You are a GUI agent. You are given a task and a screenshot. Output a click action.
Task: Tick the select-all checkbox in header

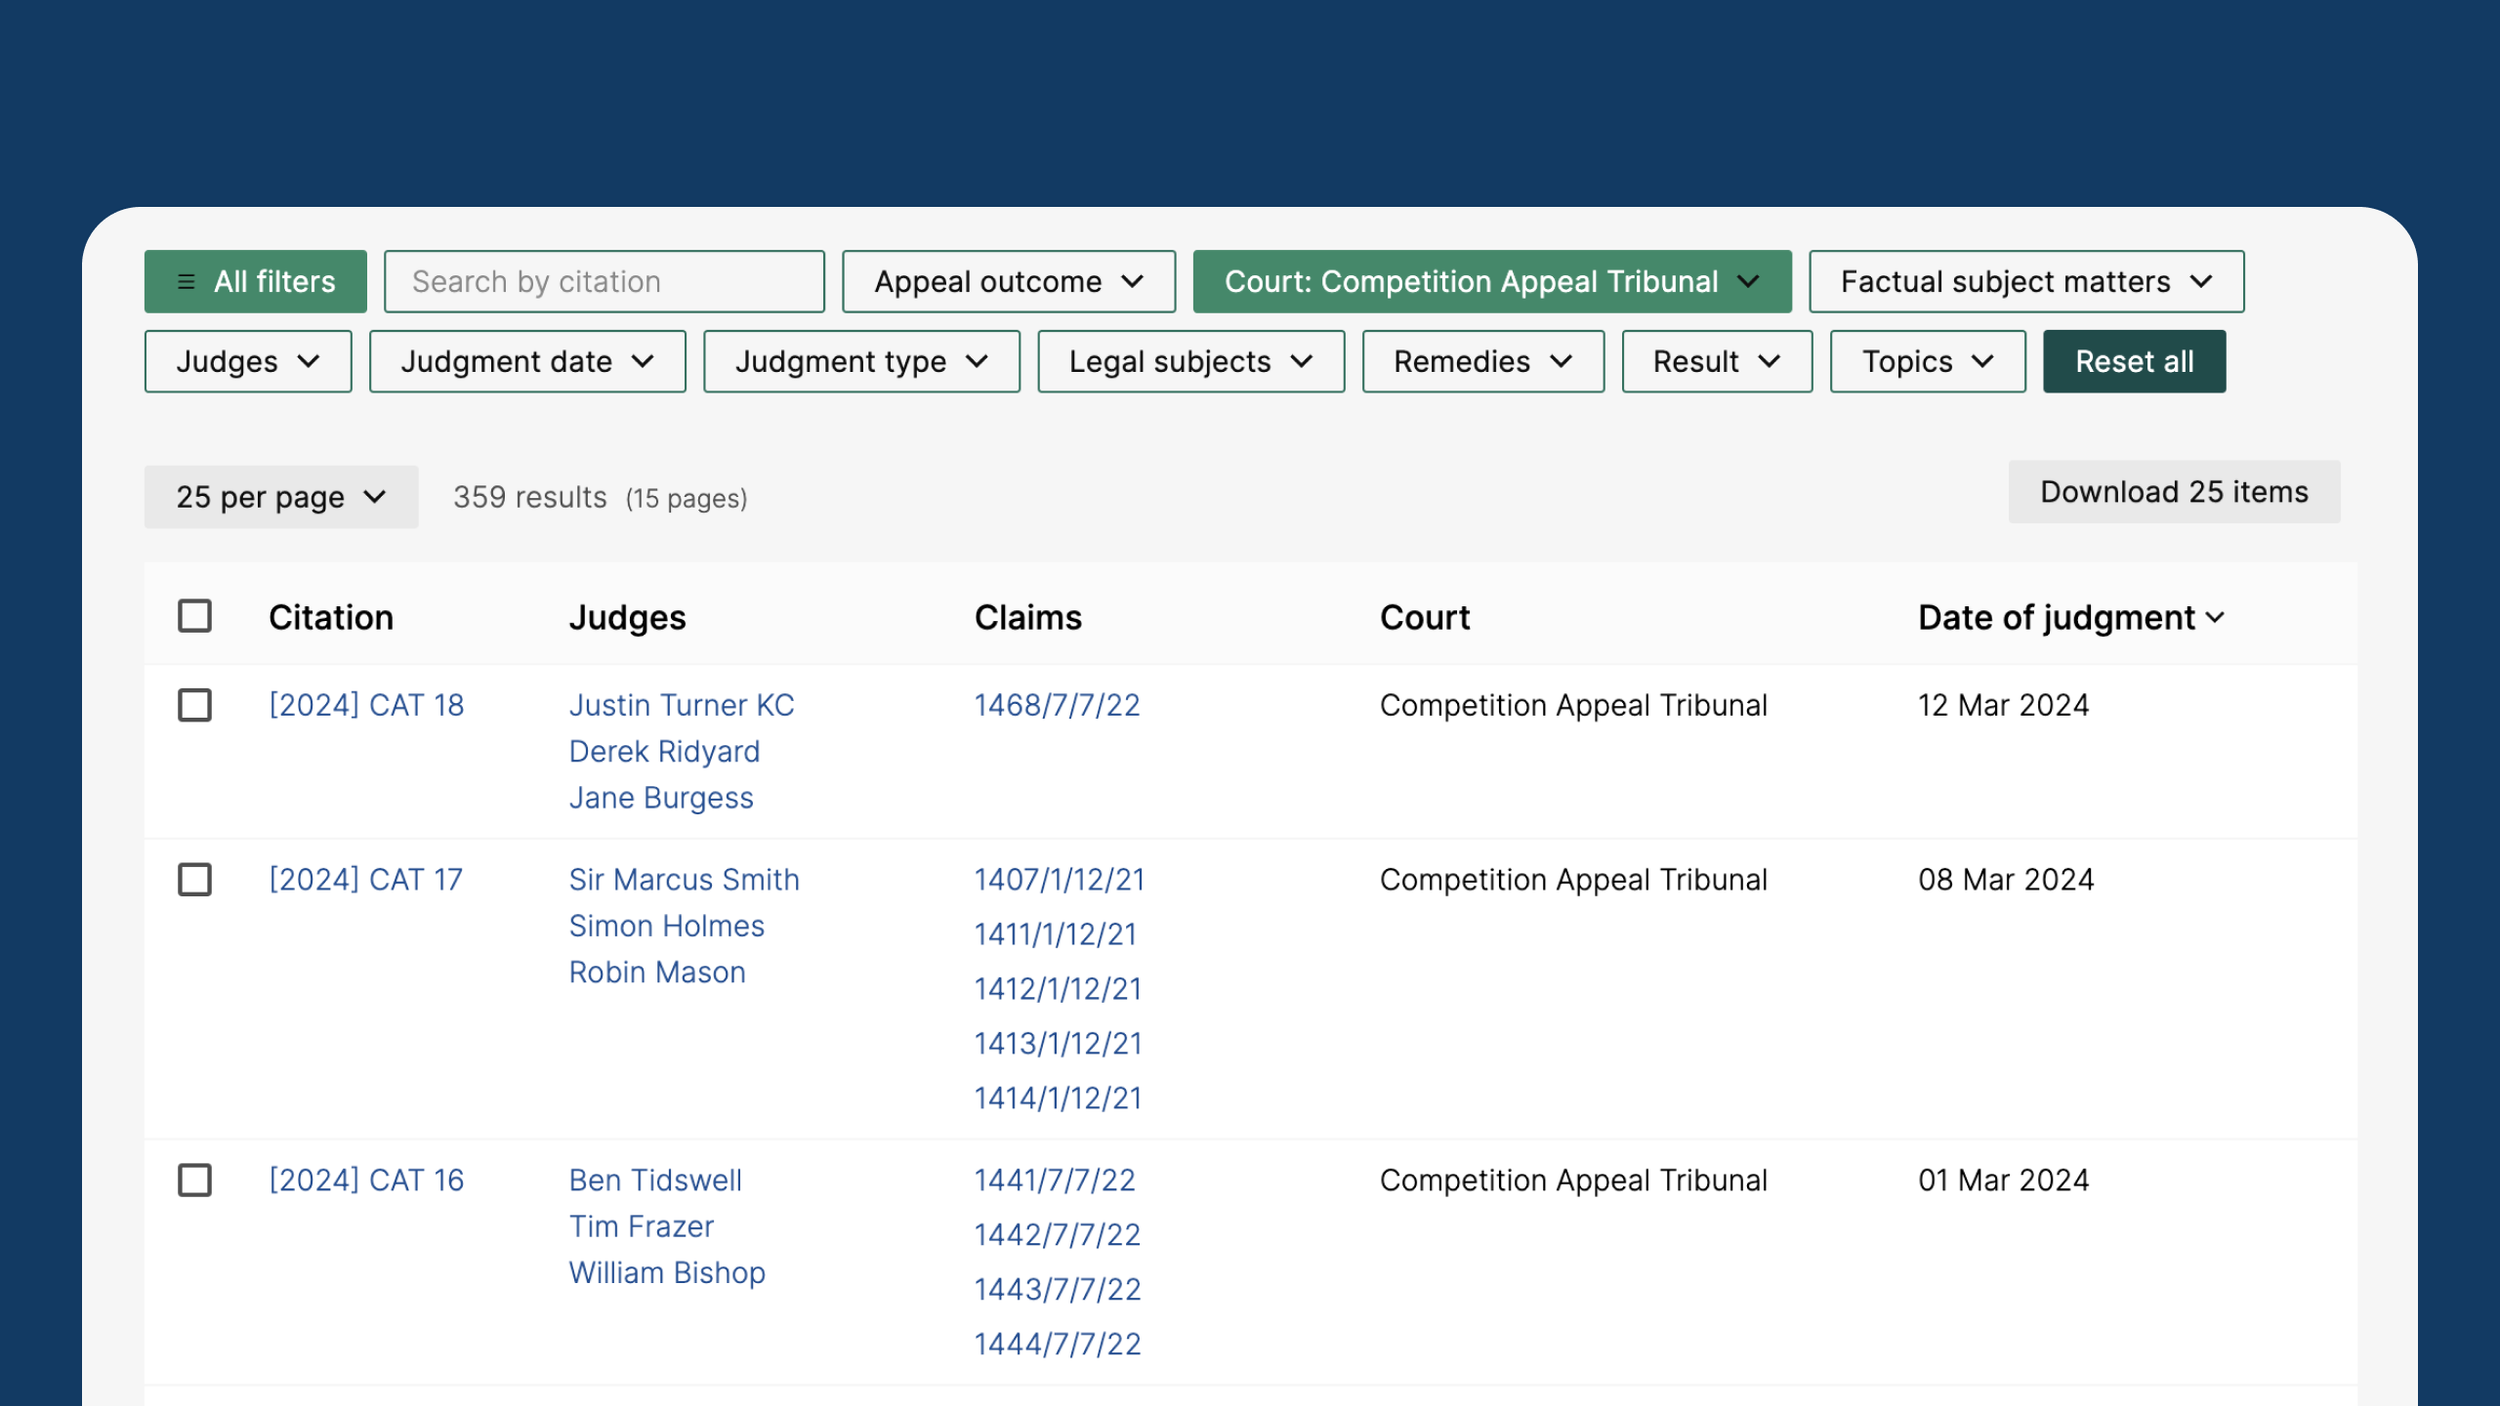[195, 616]
